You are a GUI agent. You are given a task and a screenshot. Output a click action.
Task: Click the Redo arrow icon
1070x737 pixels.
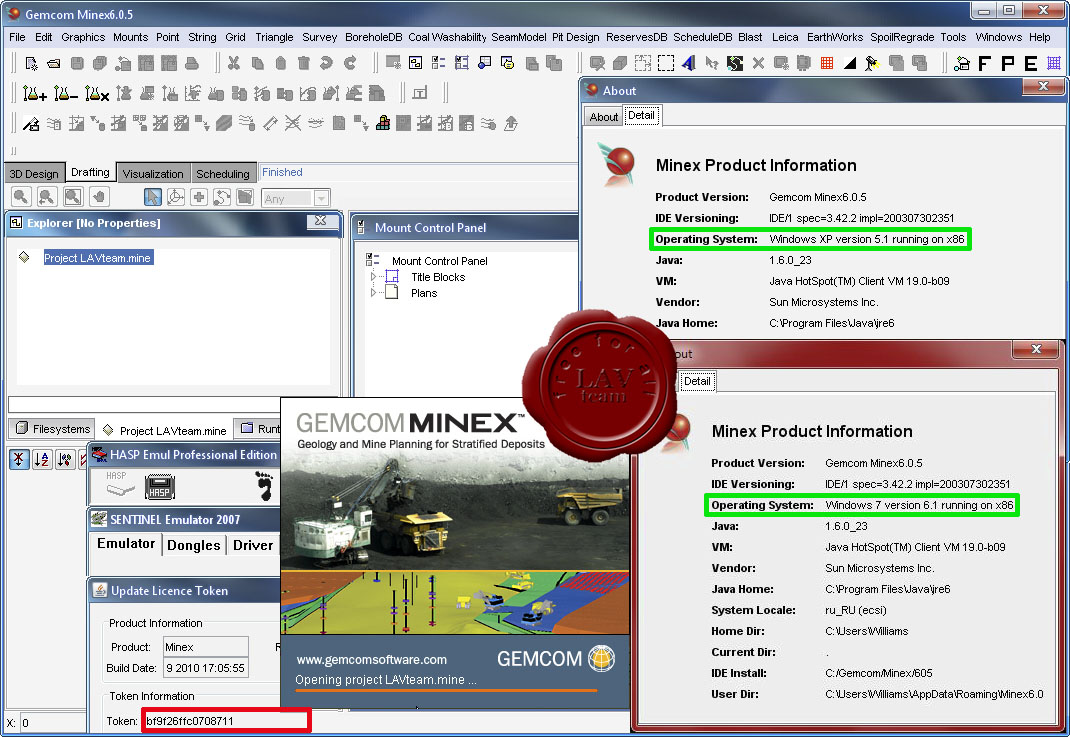[350, 63]
